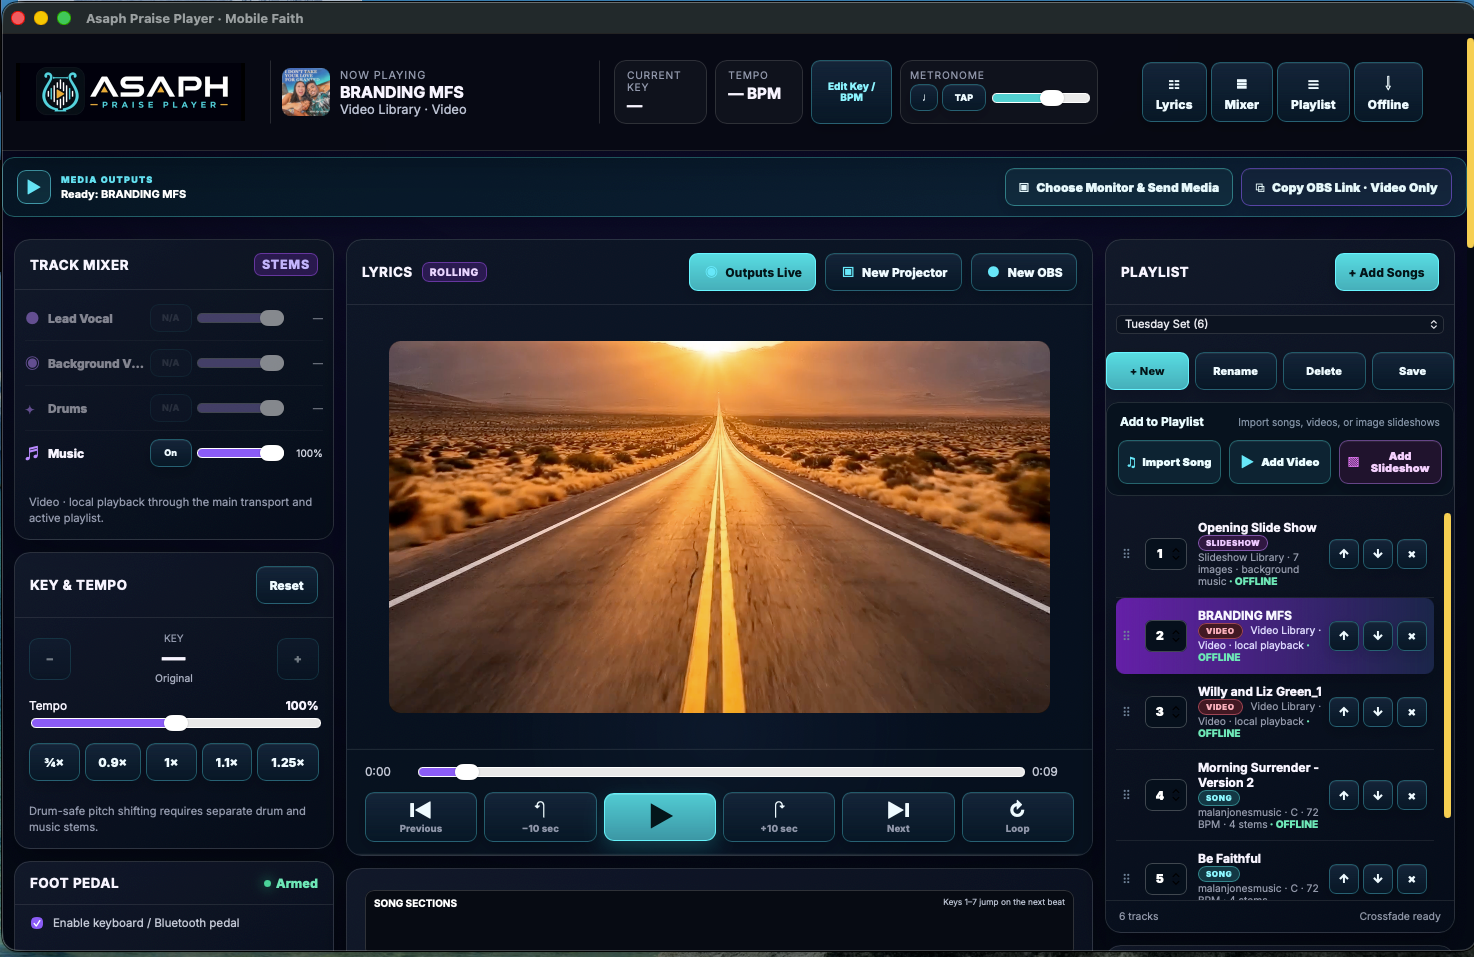Click the road video preview
1474x957 pixels.
pos(719,527)
